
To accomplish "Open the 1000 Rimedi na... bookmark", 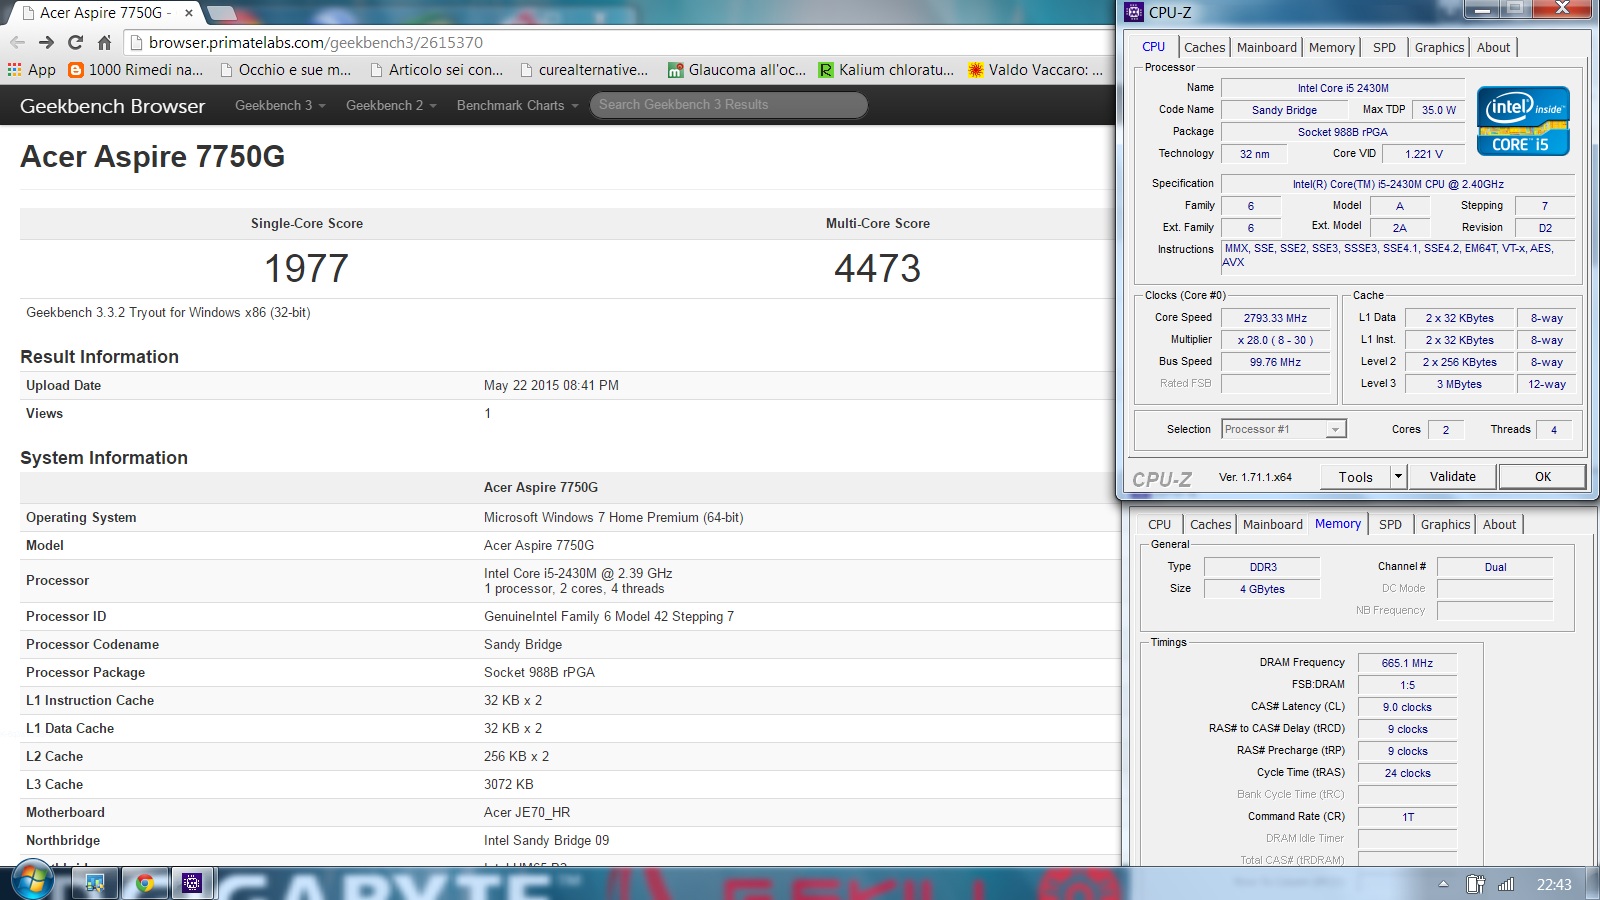I will point(136,70).
